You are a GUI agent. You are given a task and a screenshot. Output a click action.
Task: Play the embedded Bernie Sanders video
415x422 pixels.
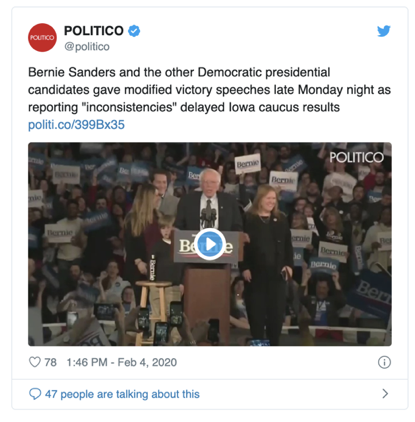tap(210, 244)
